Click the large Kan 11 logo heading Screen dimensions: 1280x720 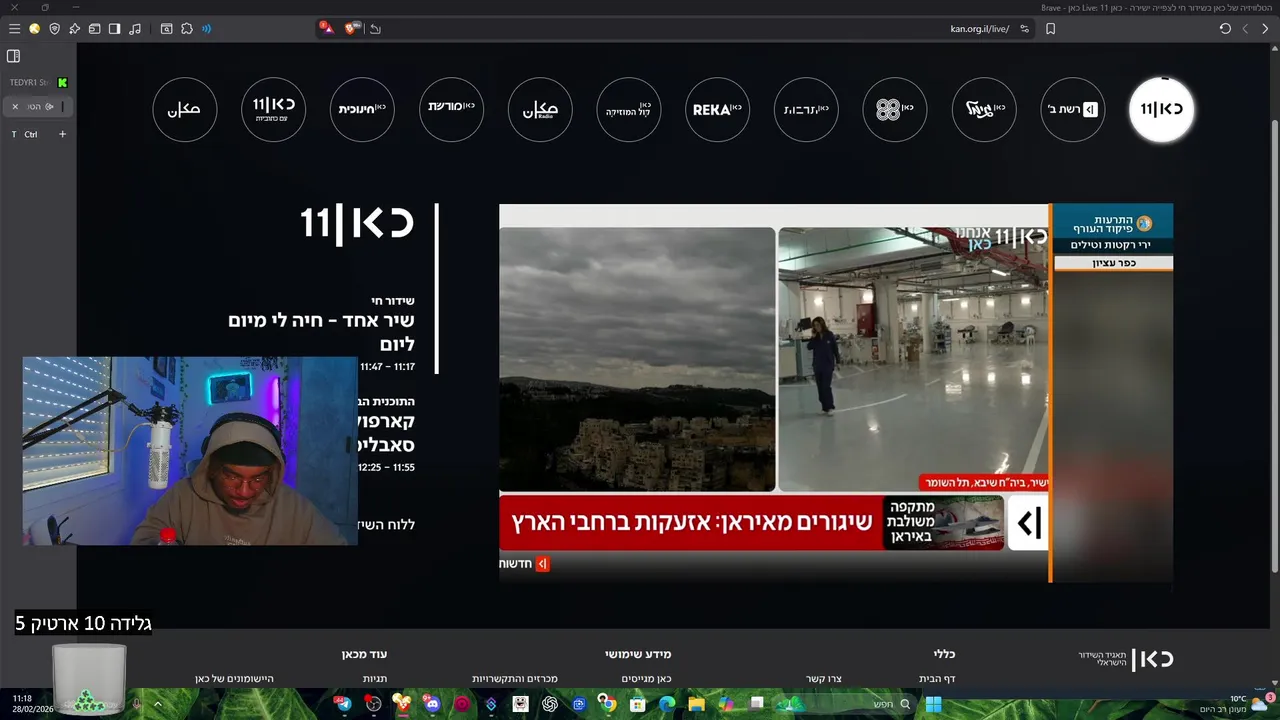coord(358,223)
